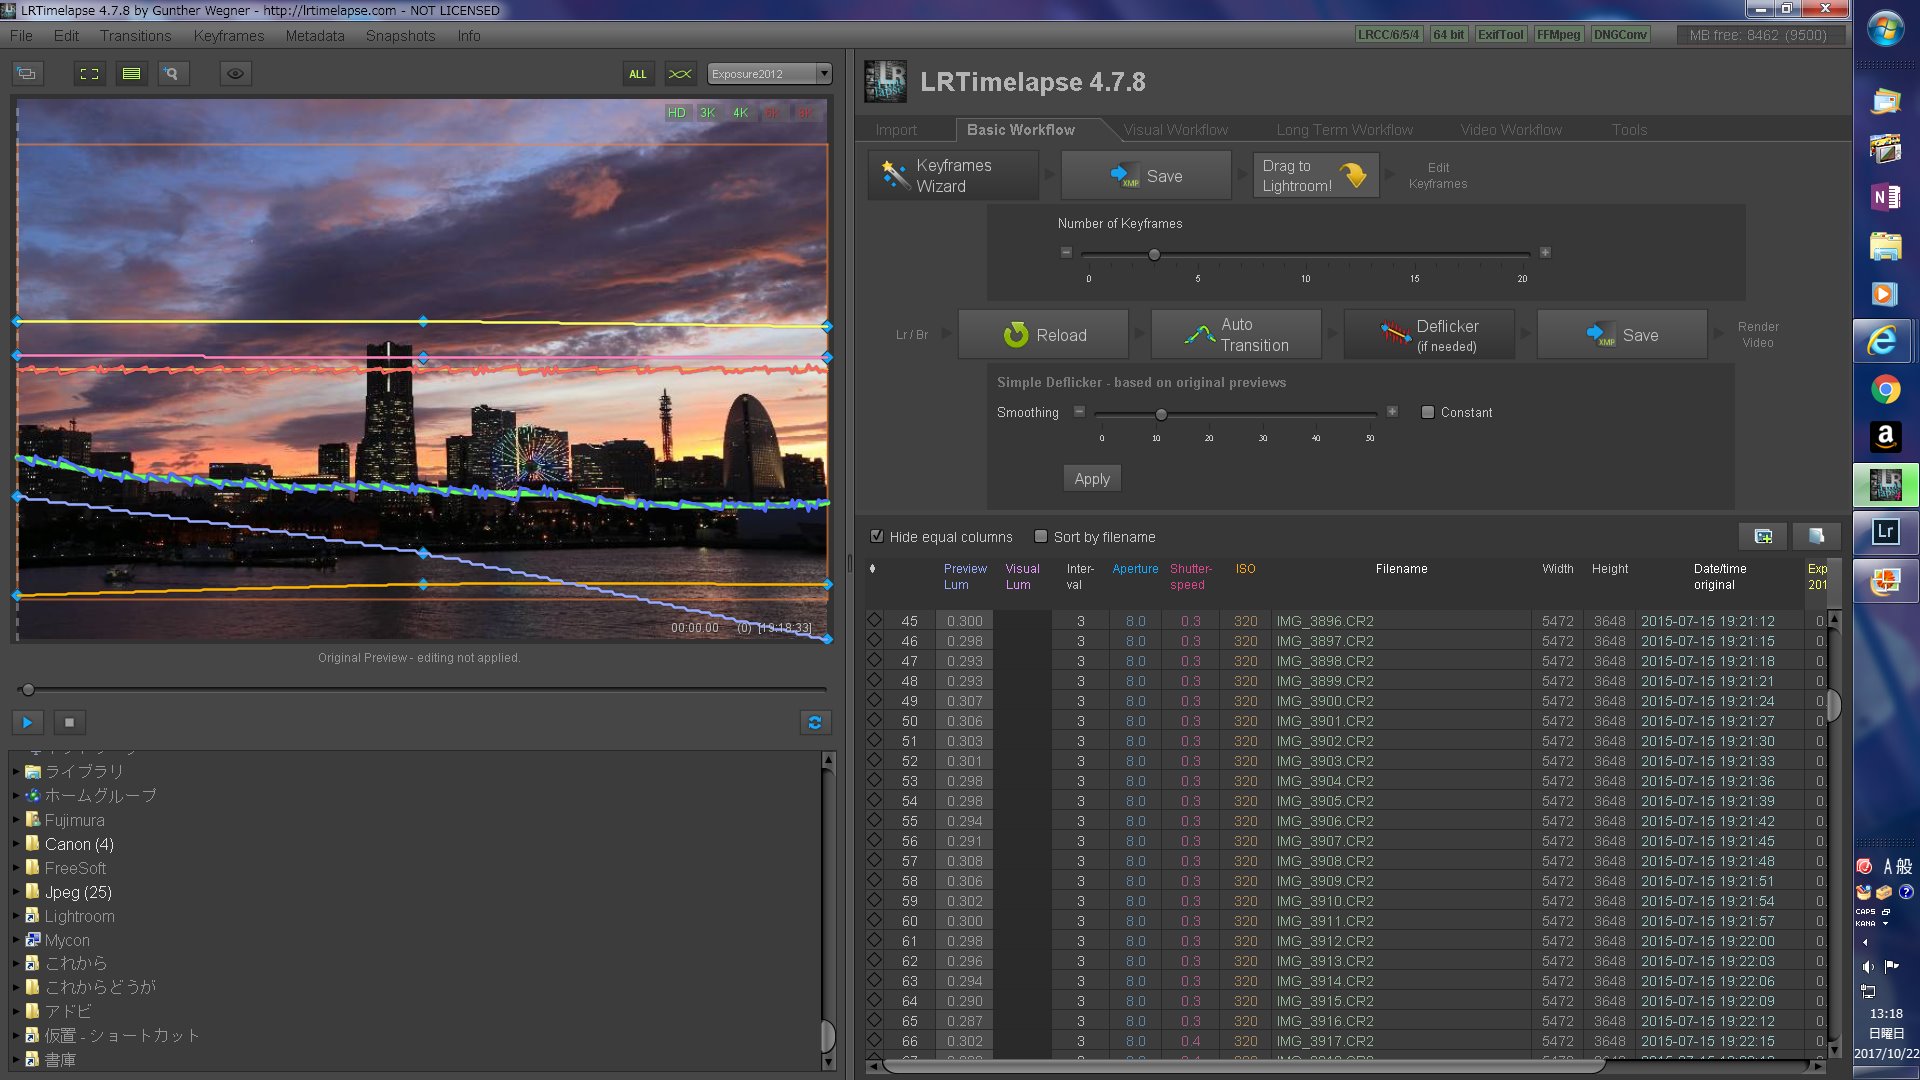Click Smoothing minus icon
Image resolution: width=1920 pixels, height=1080 pixels.
point(1079,412)
